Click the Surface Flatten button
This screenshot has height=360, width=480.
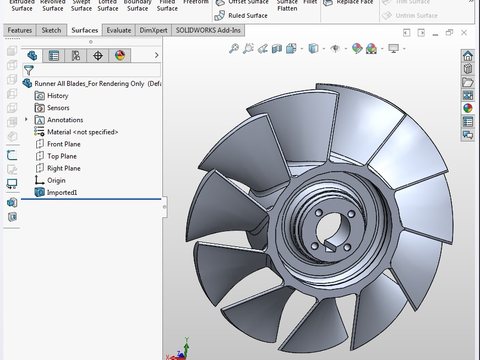pyautogui.click(x=287, y=6)
